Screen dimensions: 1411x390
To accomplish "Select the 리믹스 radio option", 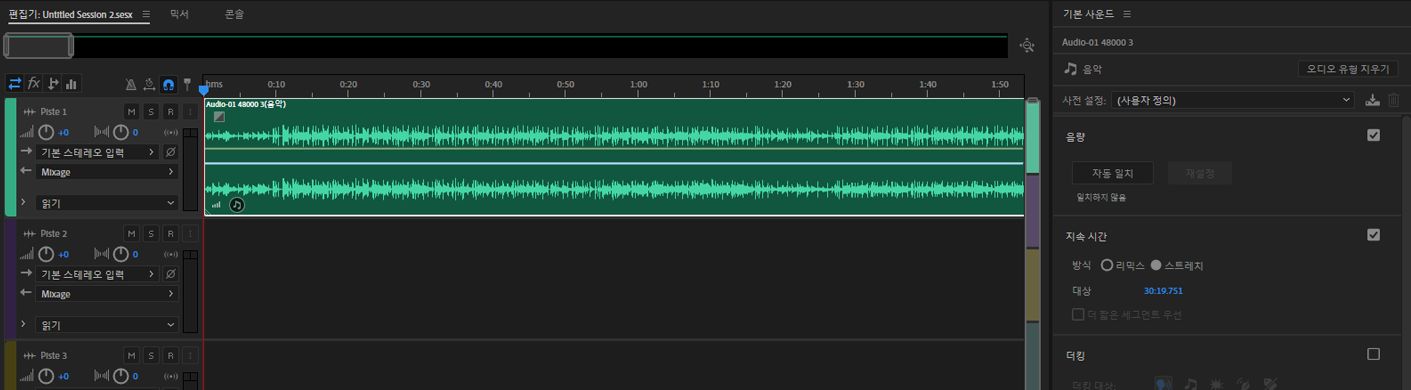I will 1106,265.
